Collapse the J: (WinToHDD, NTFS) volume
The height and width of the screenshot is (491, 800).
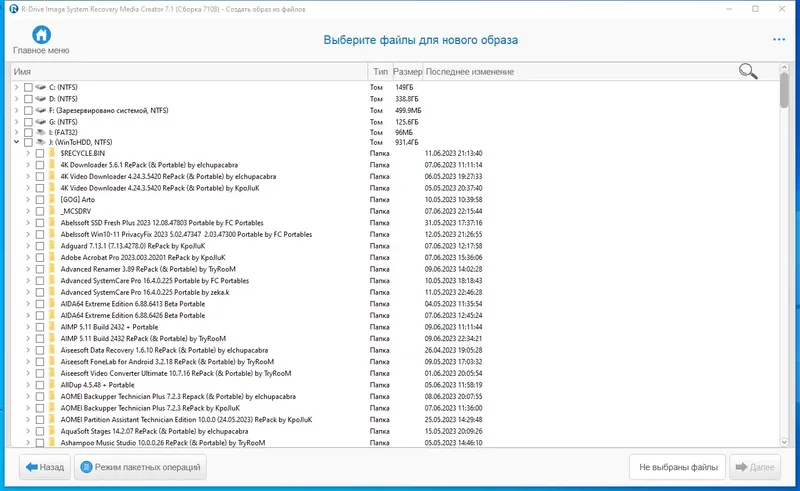click(16, 142)
